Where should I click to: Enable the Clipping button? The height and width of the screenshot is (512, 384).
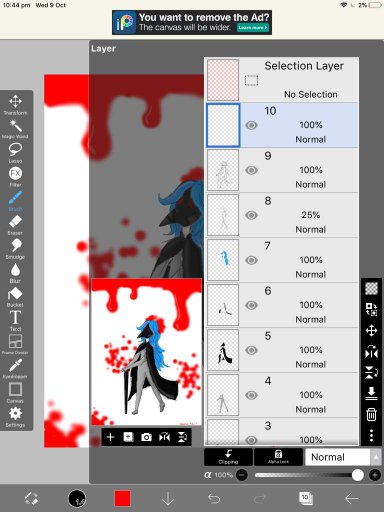228,457
